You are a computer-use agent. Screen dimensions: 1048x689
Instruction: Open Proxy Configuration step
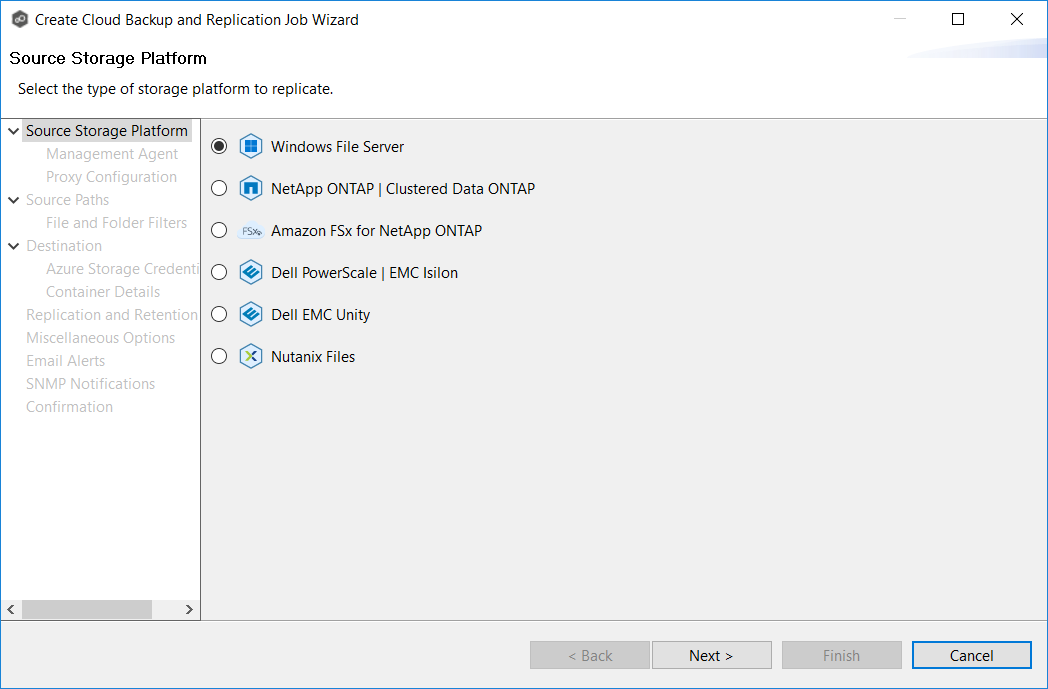111,177
